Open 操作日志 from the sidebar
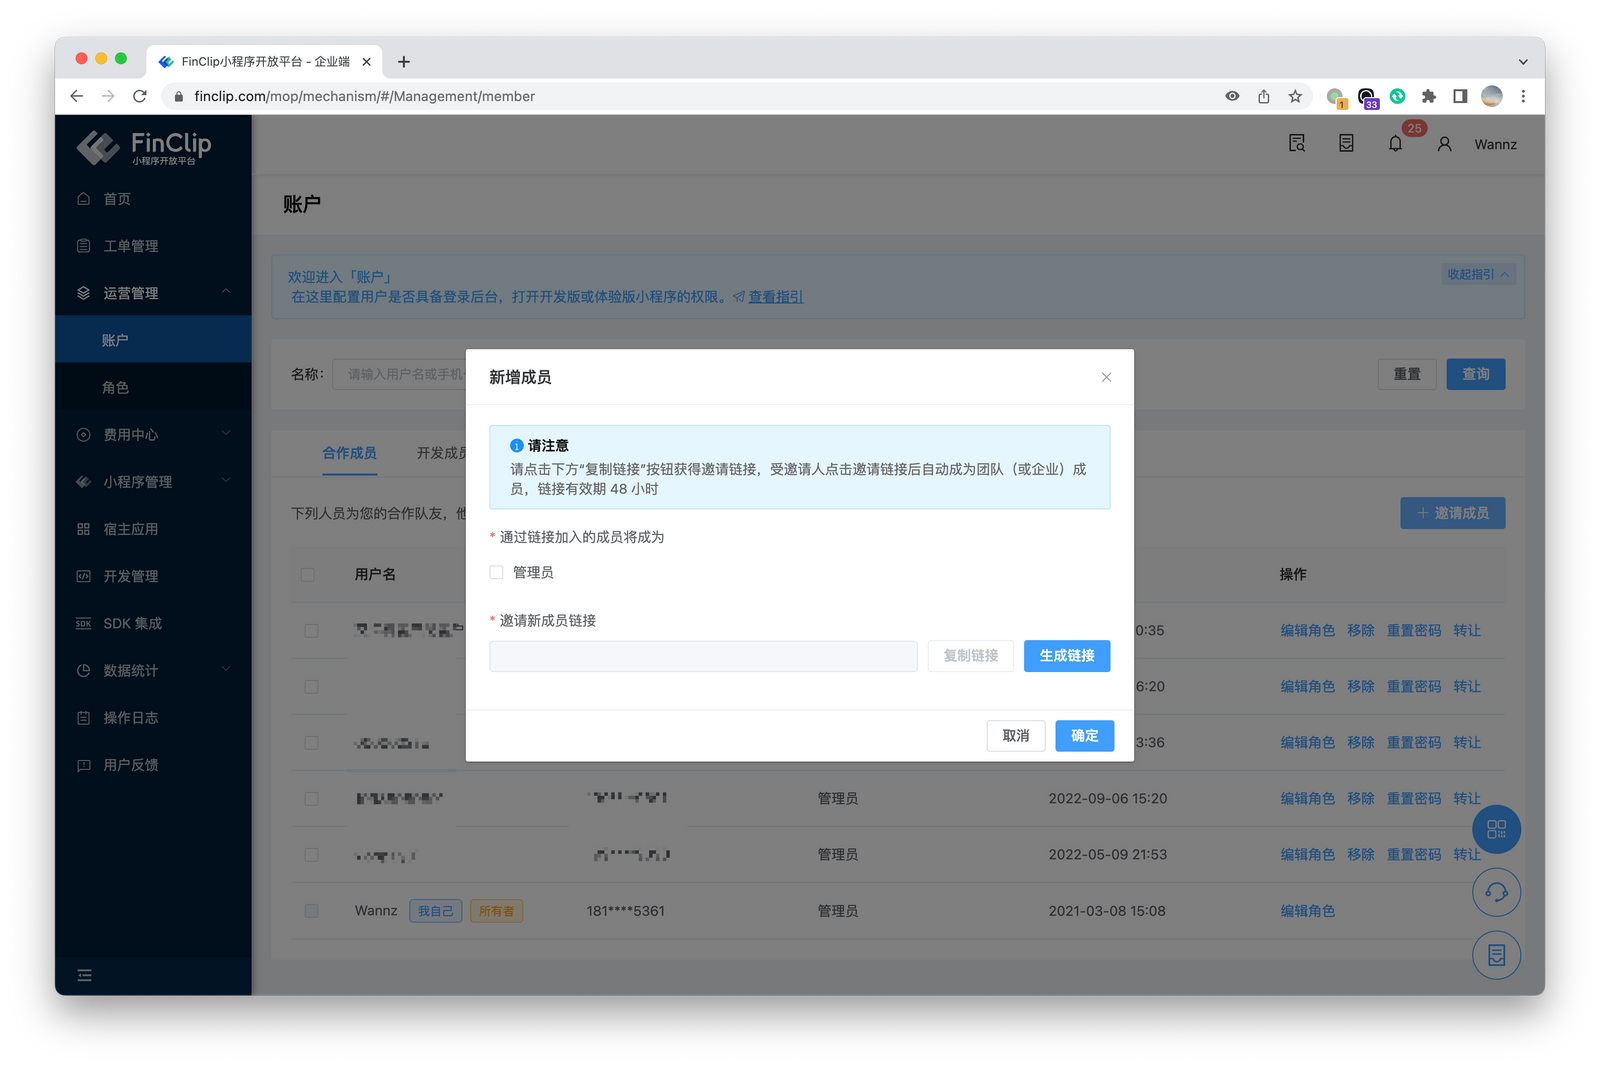The image size is (1600, 1068). (x=129, y=717)
